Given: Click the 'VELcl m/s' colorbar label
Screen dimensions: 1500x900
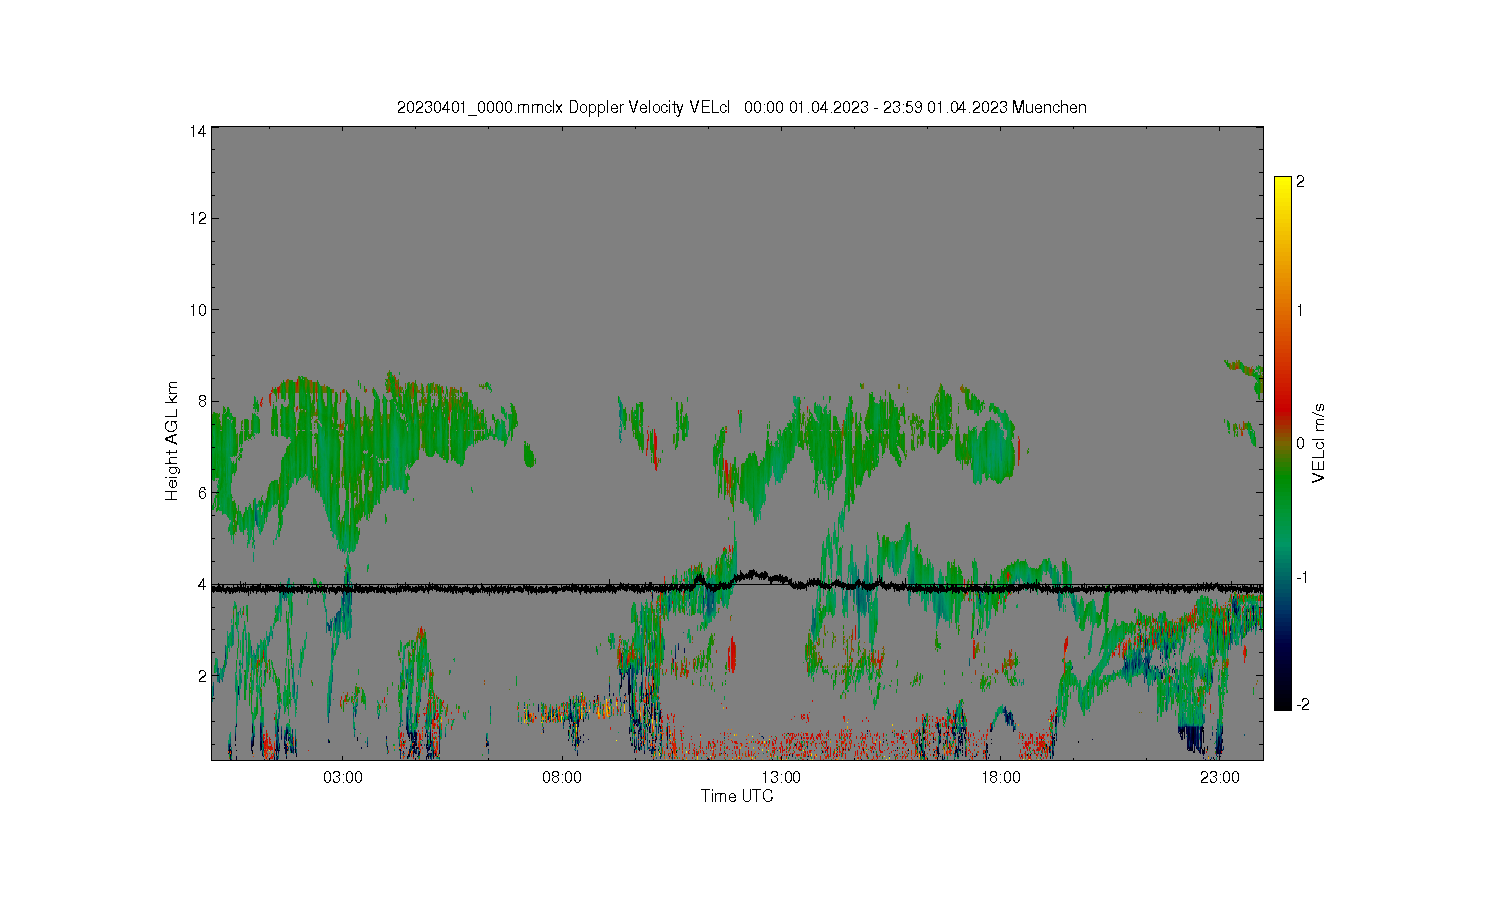Looking at the screenshot, I should 1319,442.
